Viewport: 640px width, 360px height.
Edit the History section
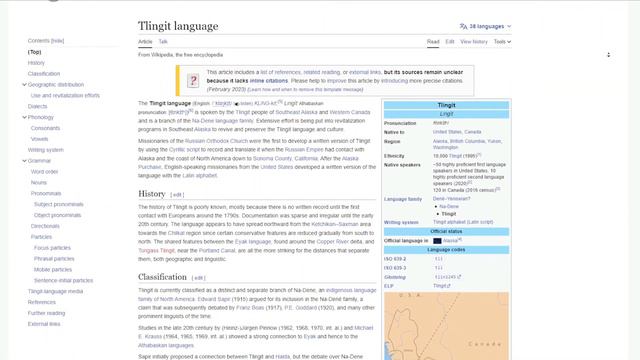[x=177, y=195]
